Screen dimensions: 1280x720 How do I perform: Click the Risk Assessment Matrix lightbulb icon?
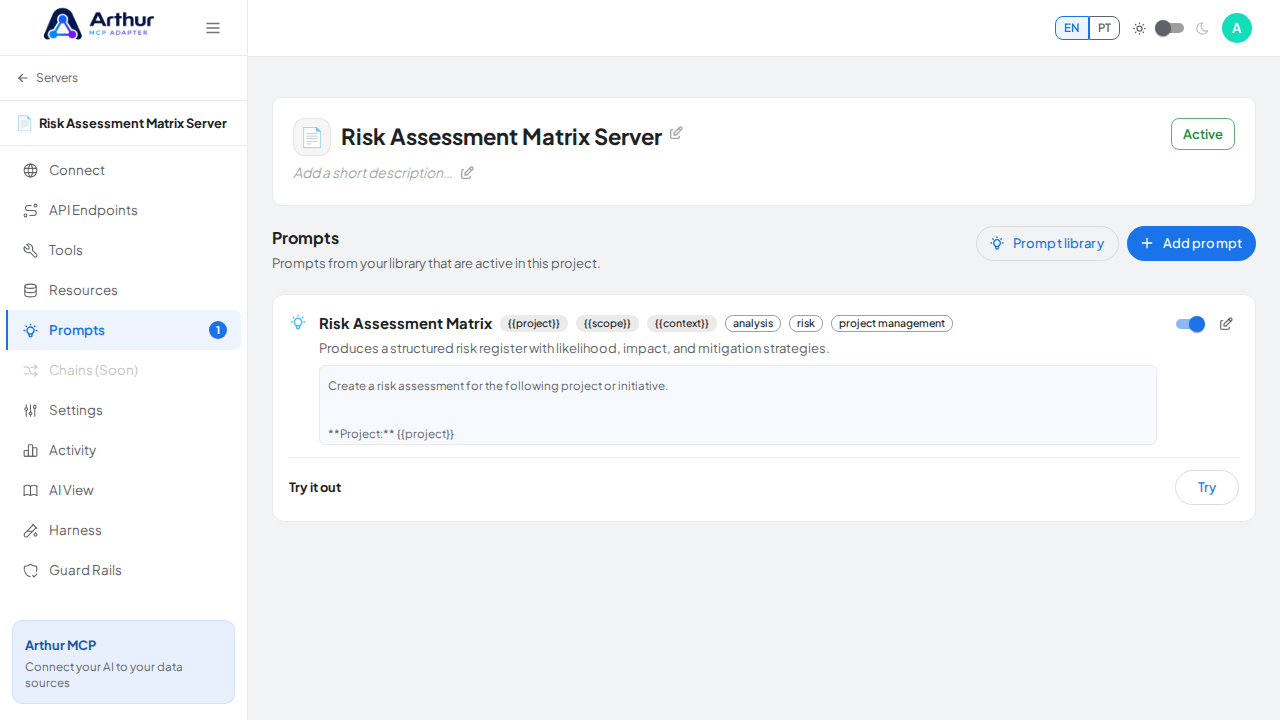tap(298, 322)
